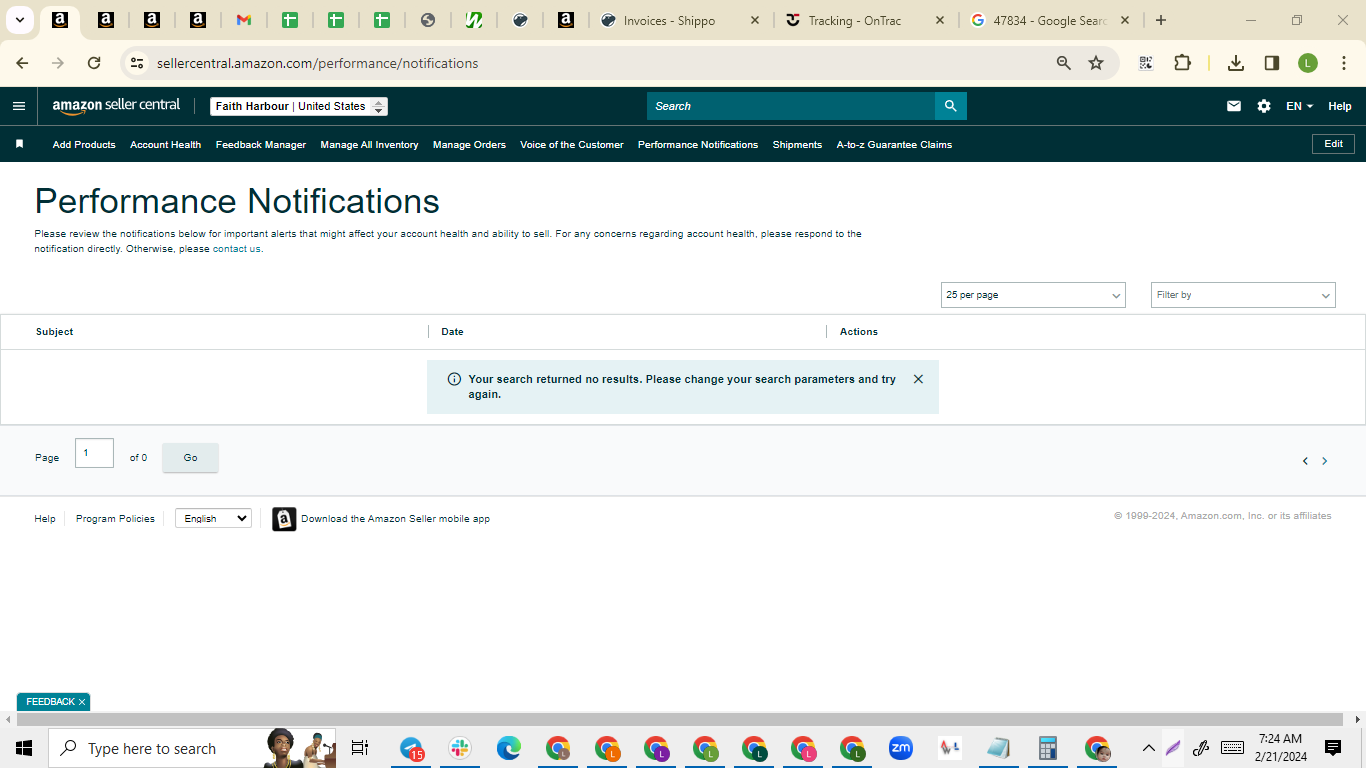
Task: Switch to the Gmail browser tab
Action: pos(243,20)
